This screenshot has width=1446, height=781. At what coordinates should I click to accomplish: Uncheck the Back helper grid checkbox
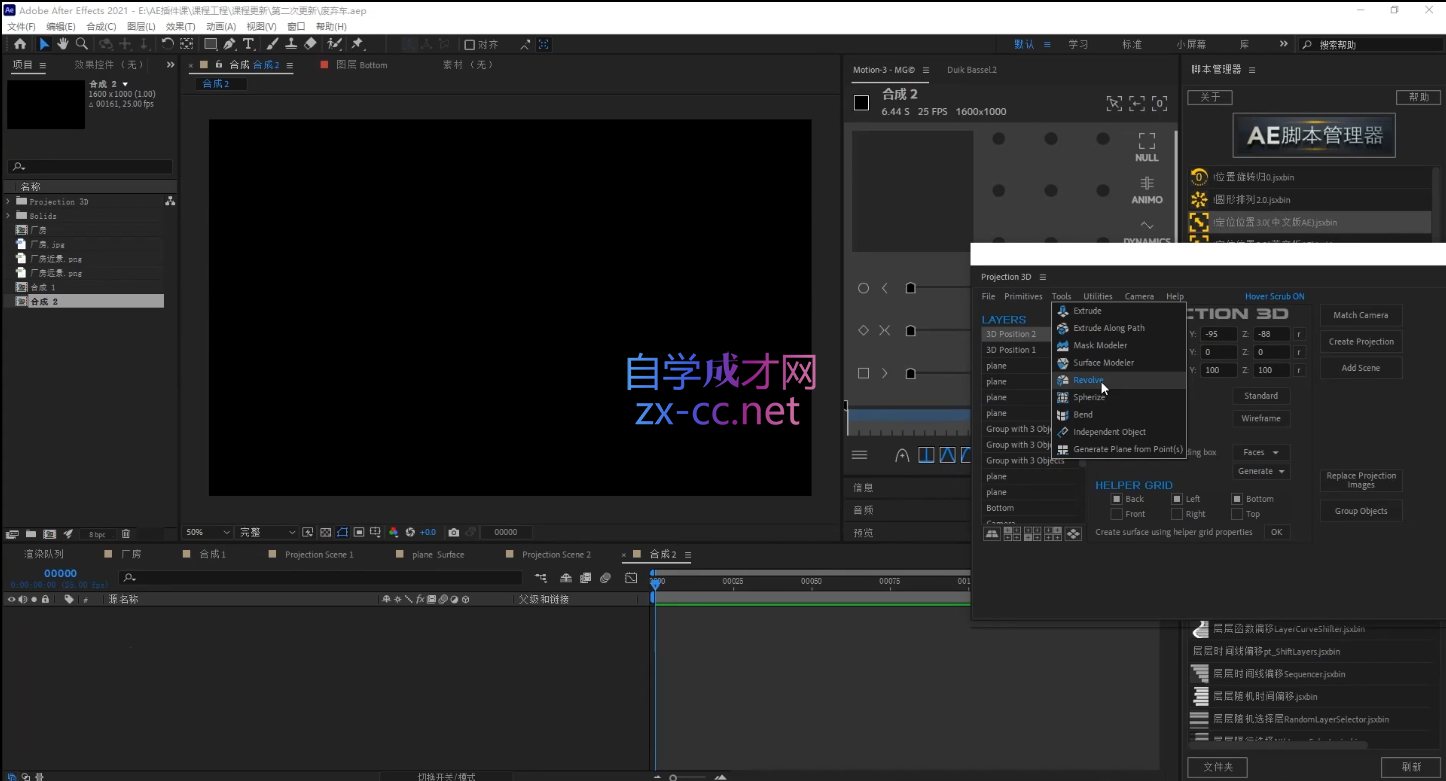point(1117,499)
